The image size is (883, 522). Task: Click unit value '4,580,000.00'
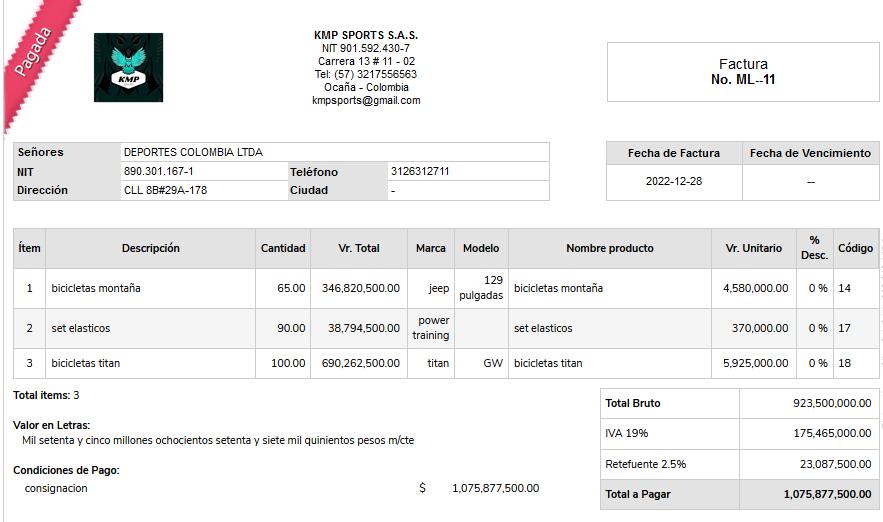(x=755, y=288)
